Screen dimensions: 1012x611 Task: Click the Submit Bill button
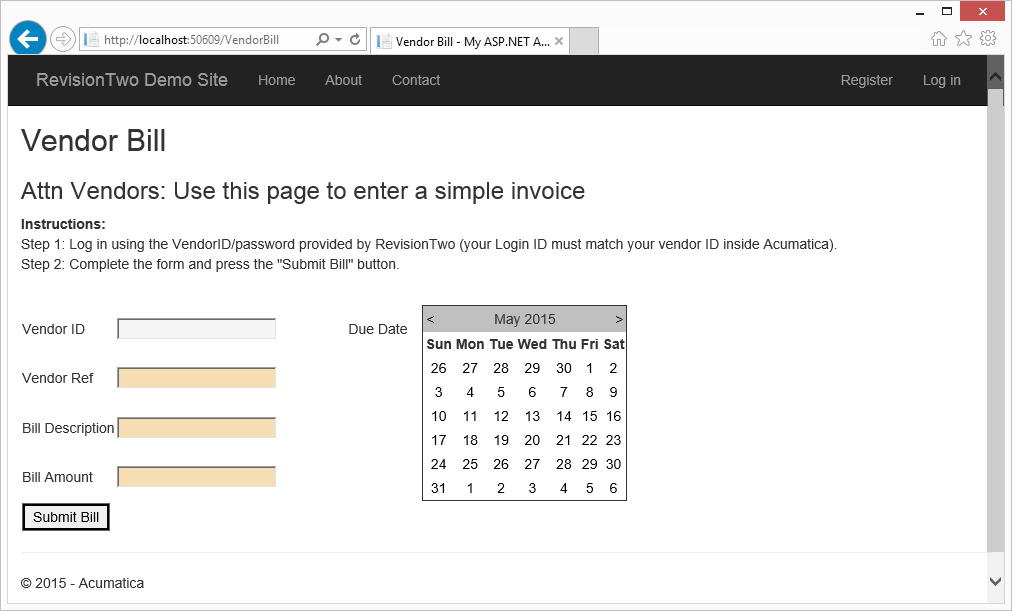pos(66,517)
